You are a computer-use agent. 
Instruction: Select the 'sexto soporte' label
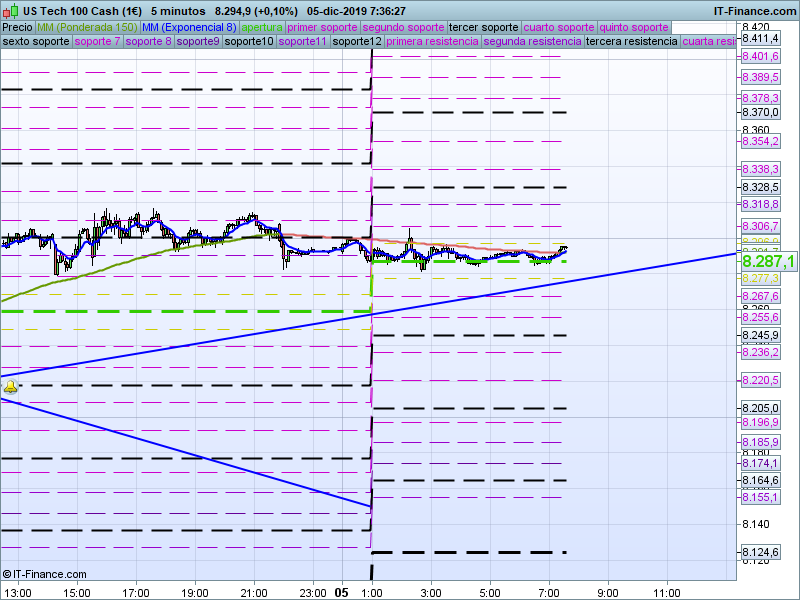[x=36, y=42]
